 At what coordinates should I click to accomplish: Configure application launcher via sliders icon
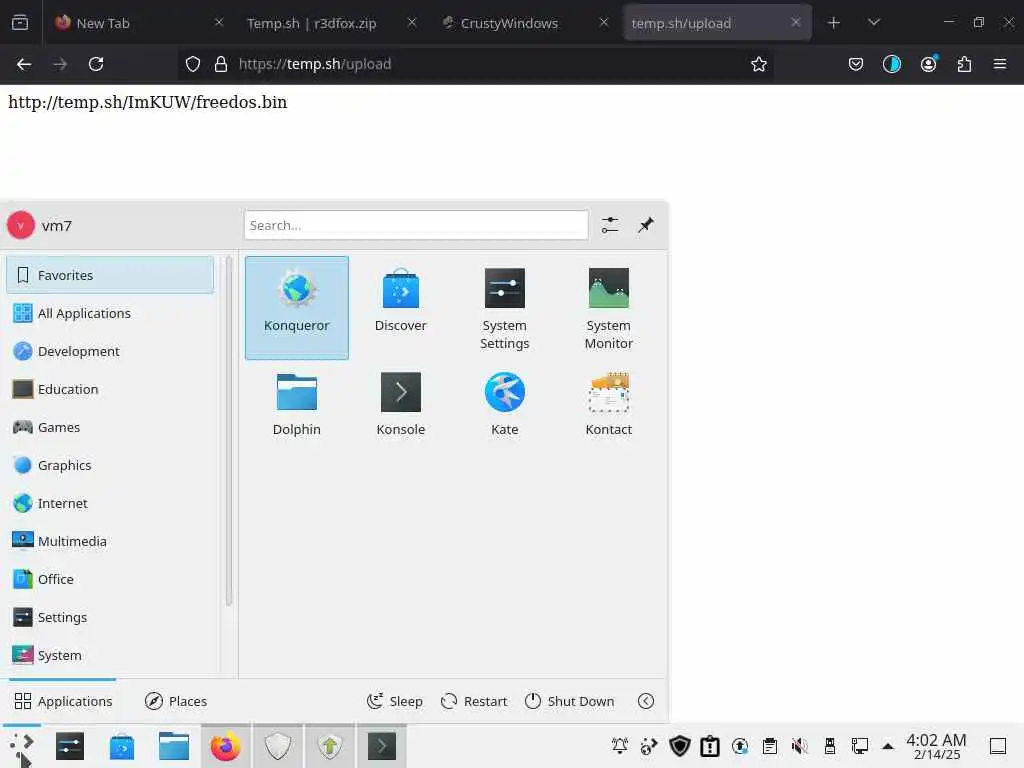point(610,225)
